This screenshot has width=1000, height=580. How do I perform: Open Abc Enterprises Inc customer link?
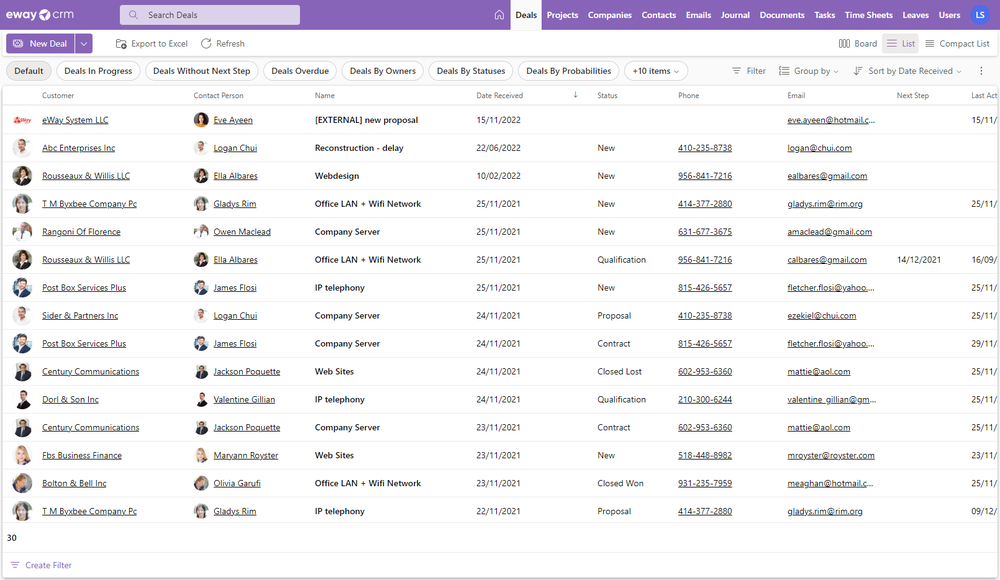coord(78,148)
